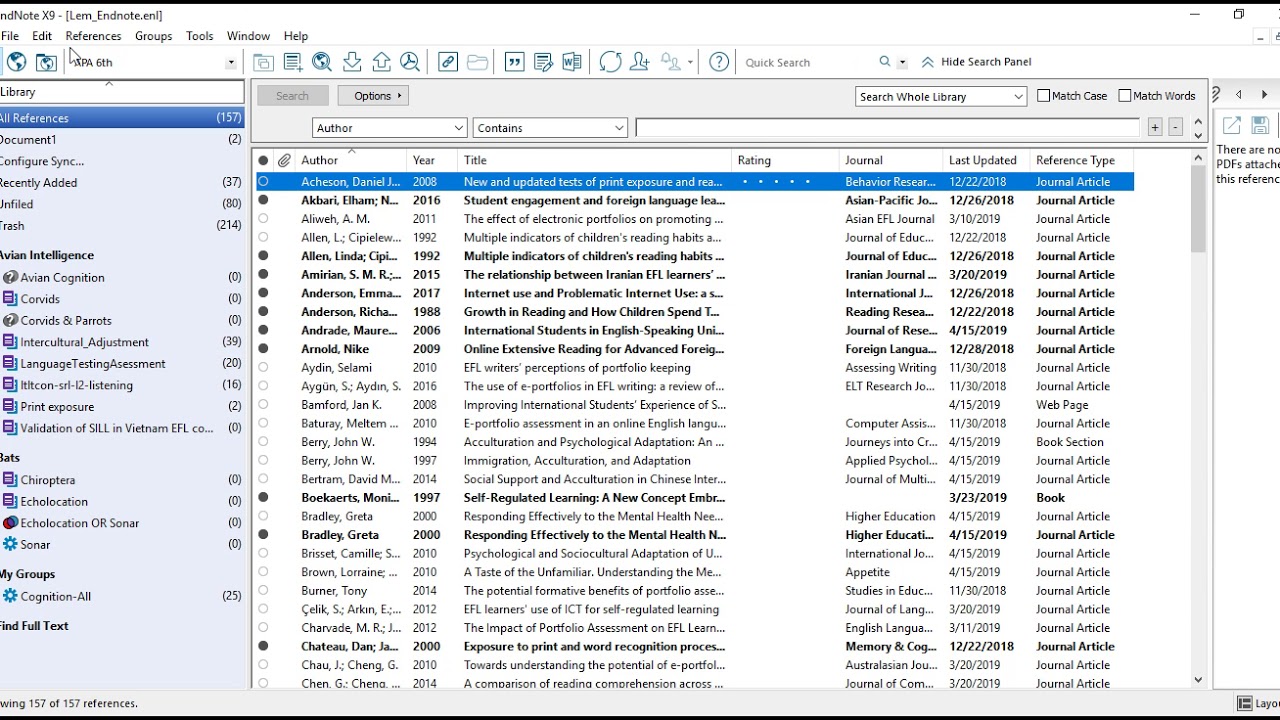Enable the Match Words checkbox
Image resolution: width=1280 pixels, height=720 pixels.
pyautogui.click(x=1125, y=96)
